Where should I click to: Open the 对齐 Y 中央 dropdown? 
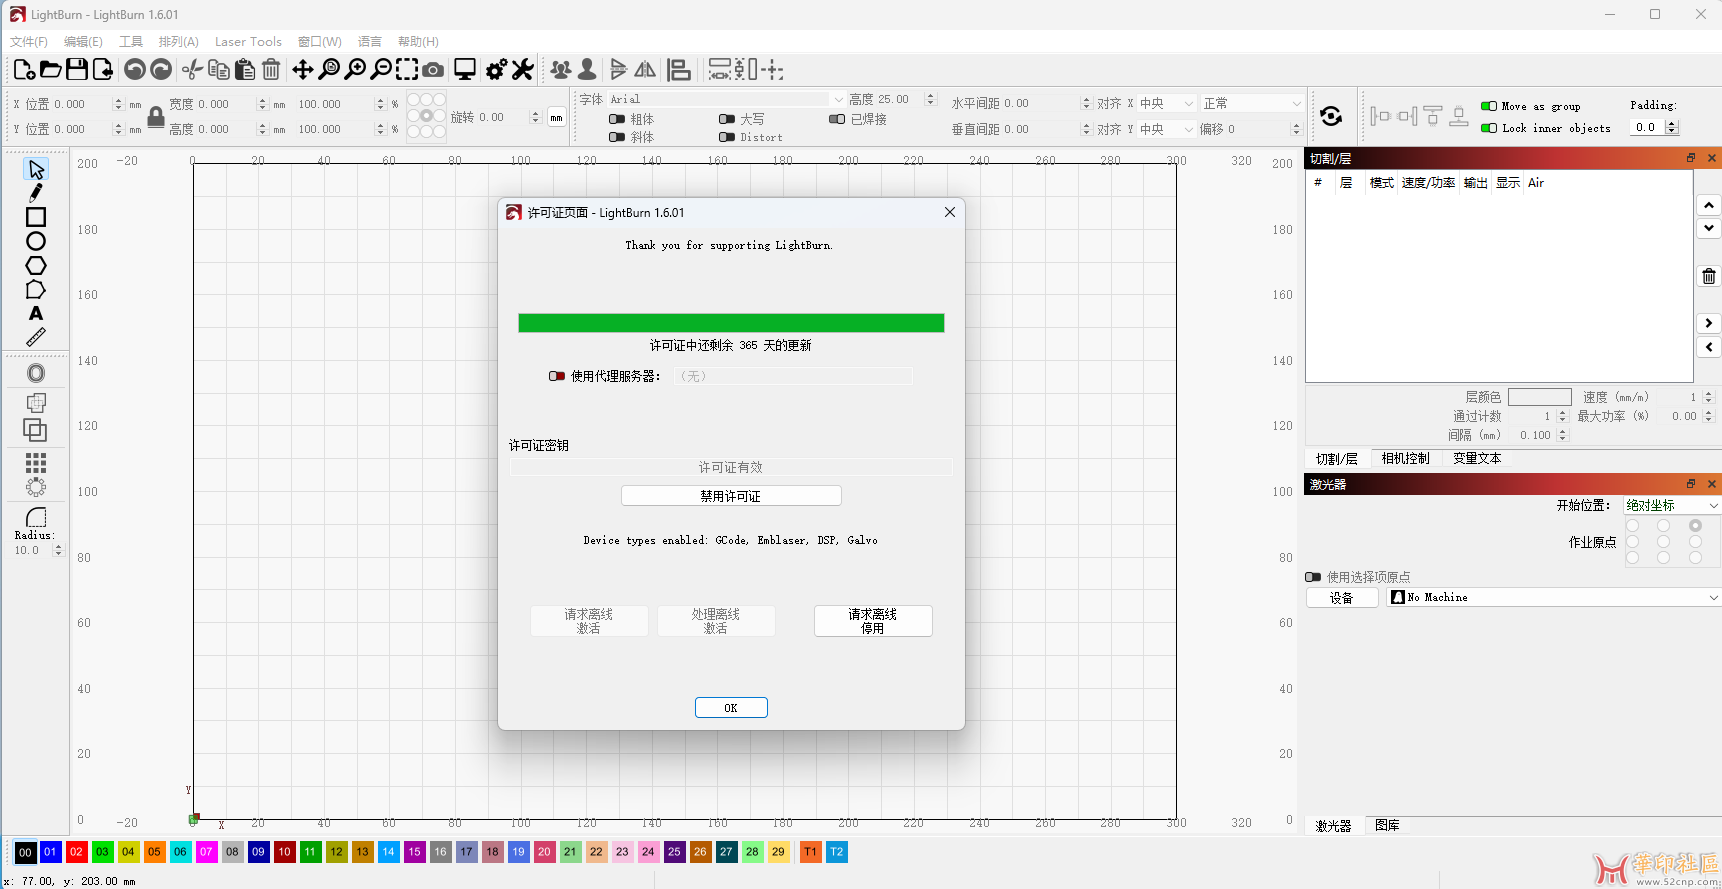[x=1167, y=129]
